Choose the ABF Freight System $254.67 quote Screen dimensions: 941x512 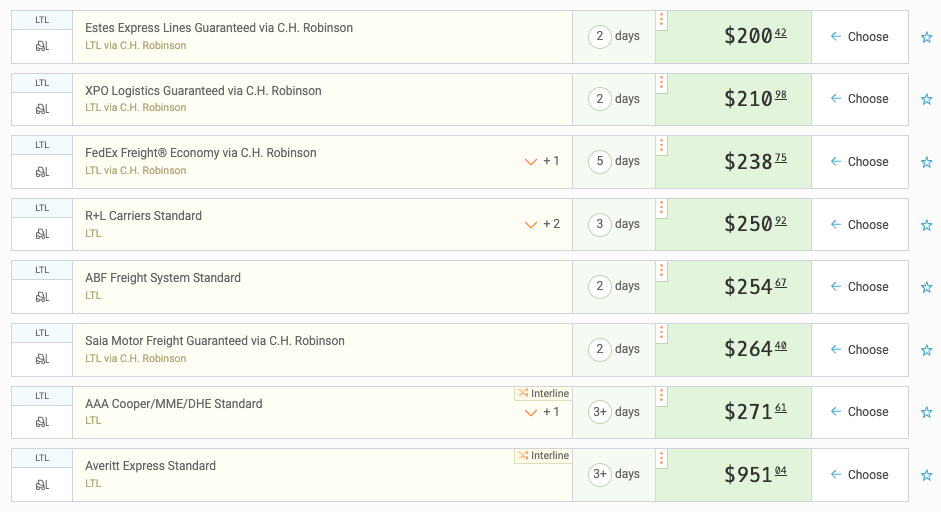coord(859,287)
